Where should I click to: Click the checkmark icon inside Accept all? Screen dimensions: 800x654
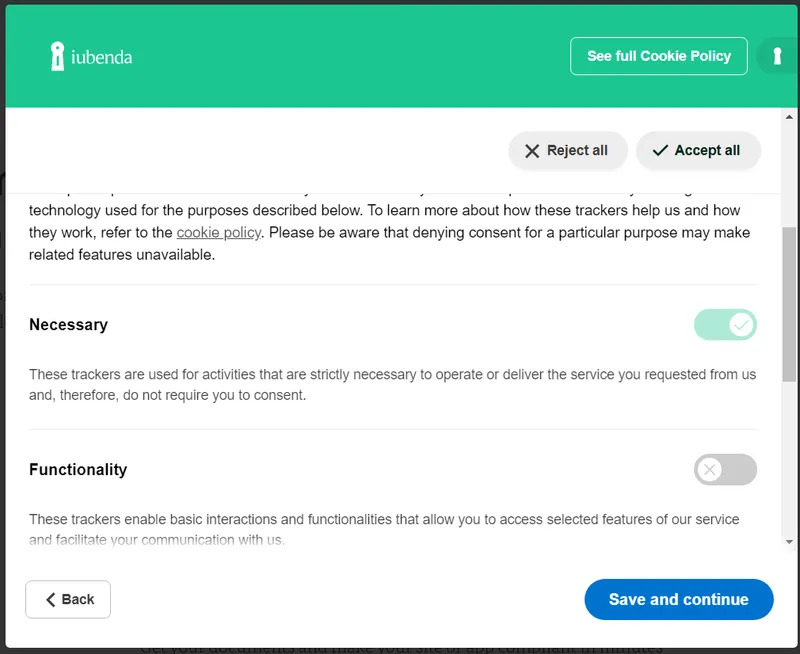click(660, 150)
